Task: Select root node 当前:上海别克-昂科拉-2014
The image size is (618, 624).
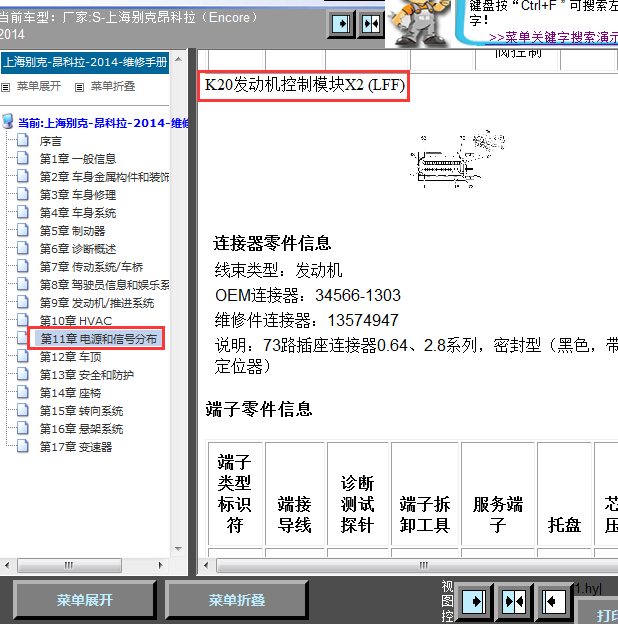Action: click(103, 123)
